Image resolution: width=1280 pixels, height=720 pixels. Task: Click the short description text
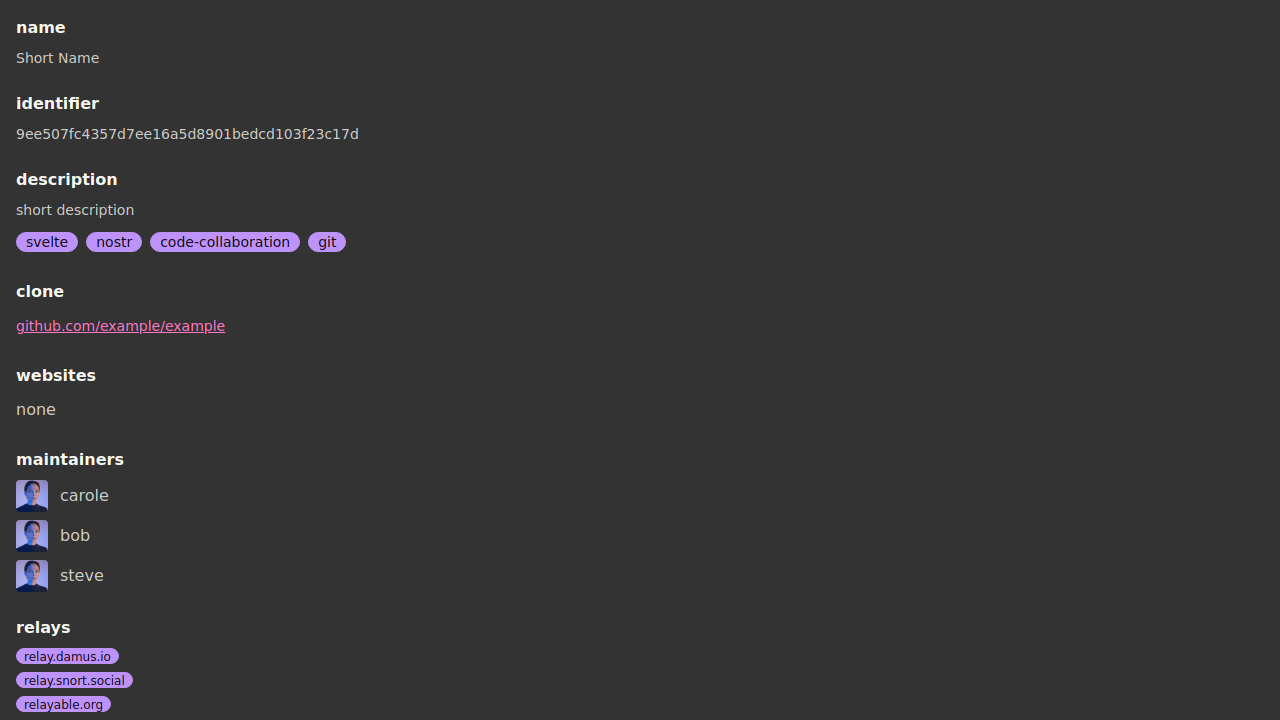[75, 210]
